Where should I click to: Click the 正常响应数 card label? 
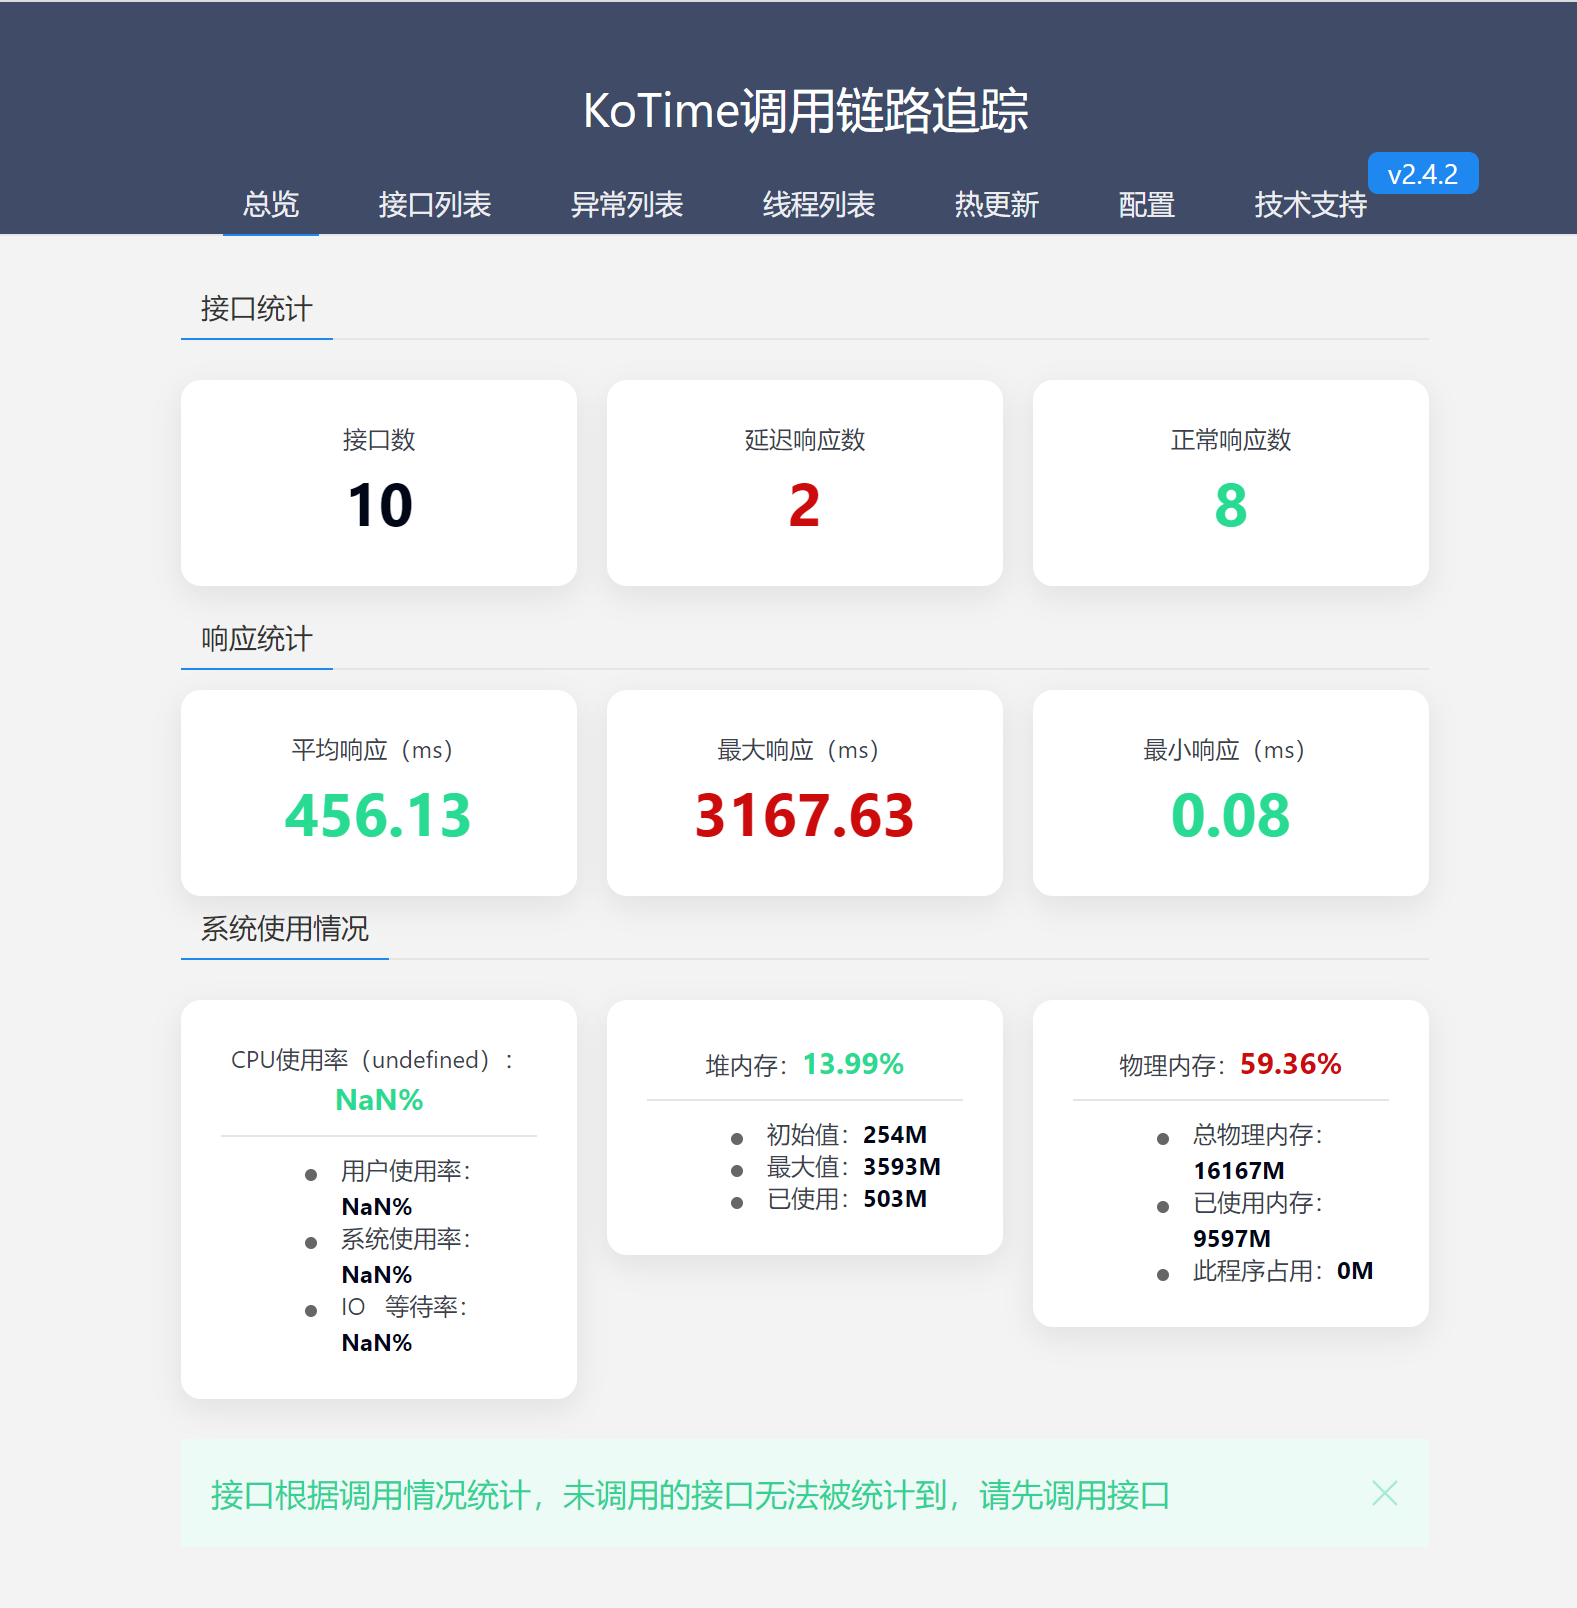[1231, 440]
